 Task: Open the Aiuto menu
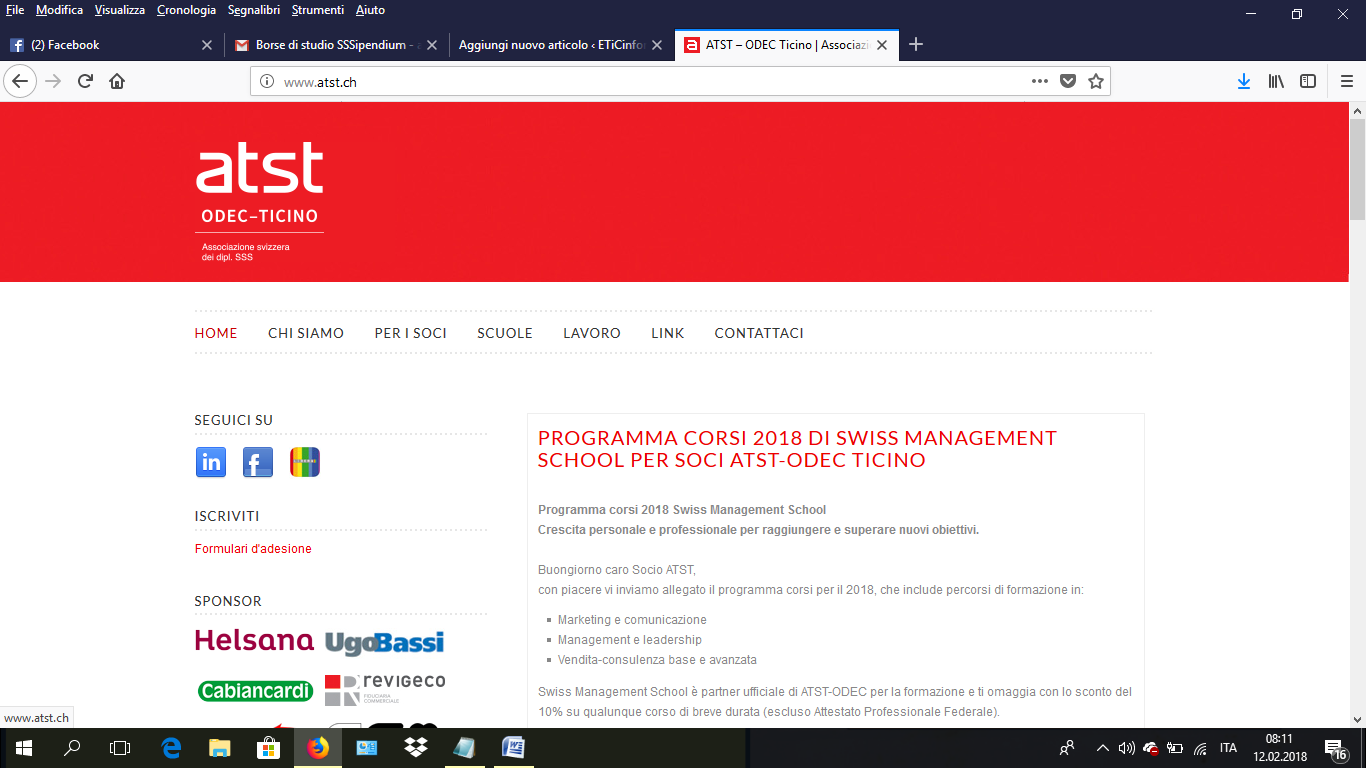[370, 10]
